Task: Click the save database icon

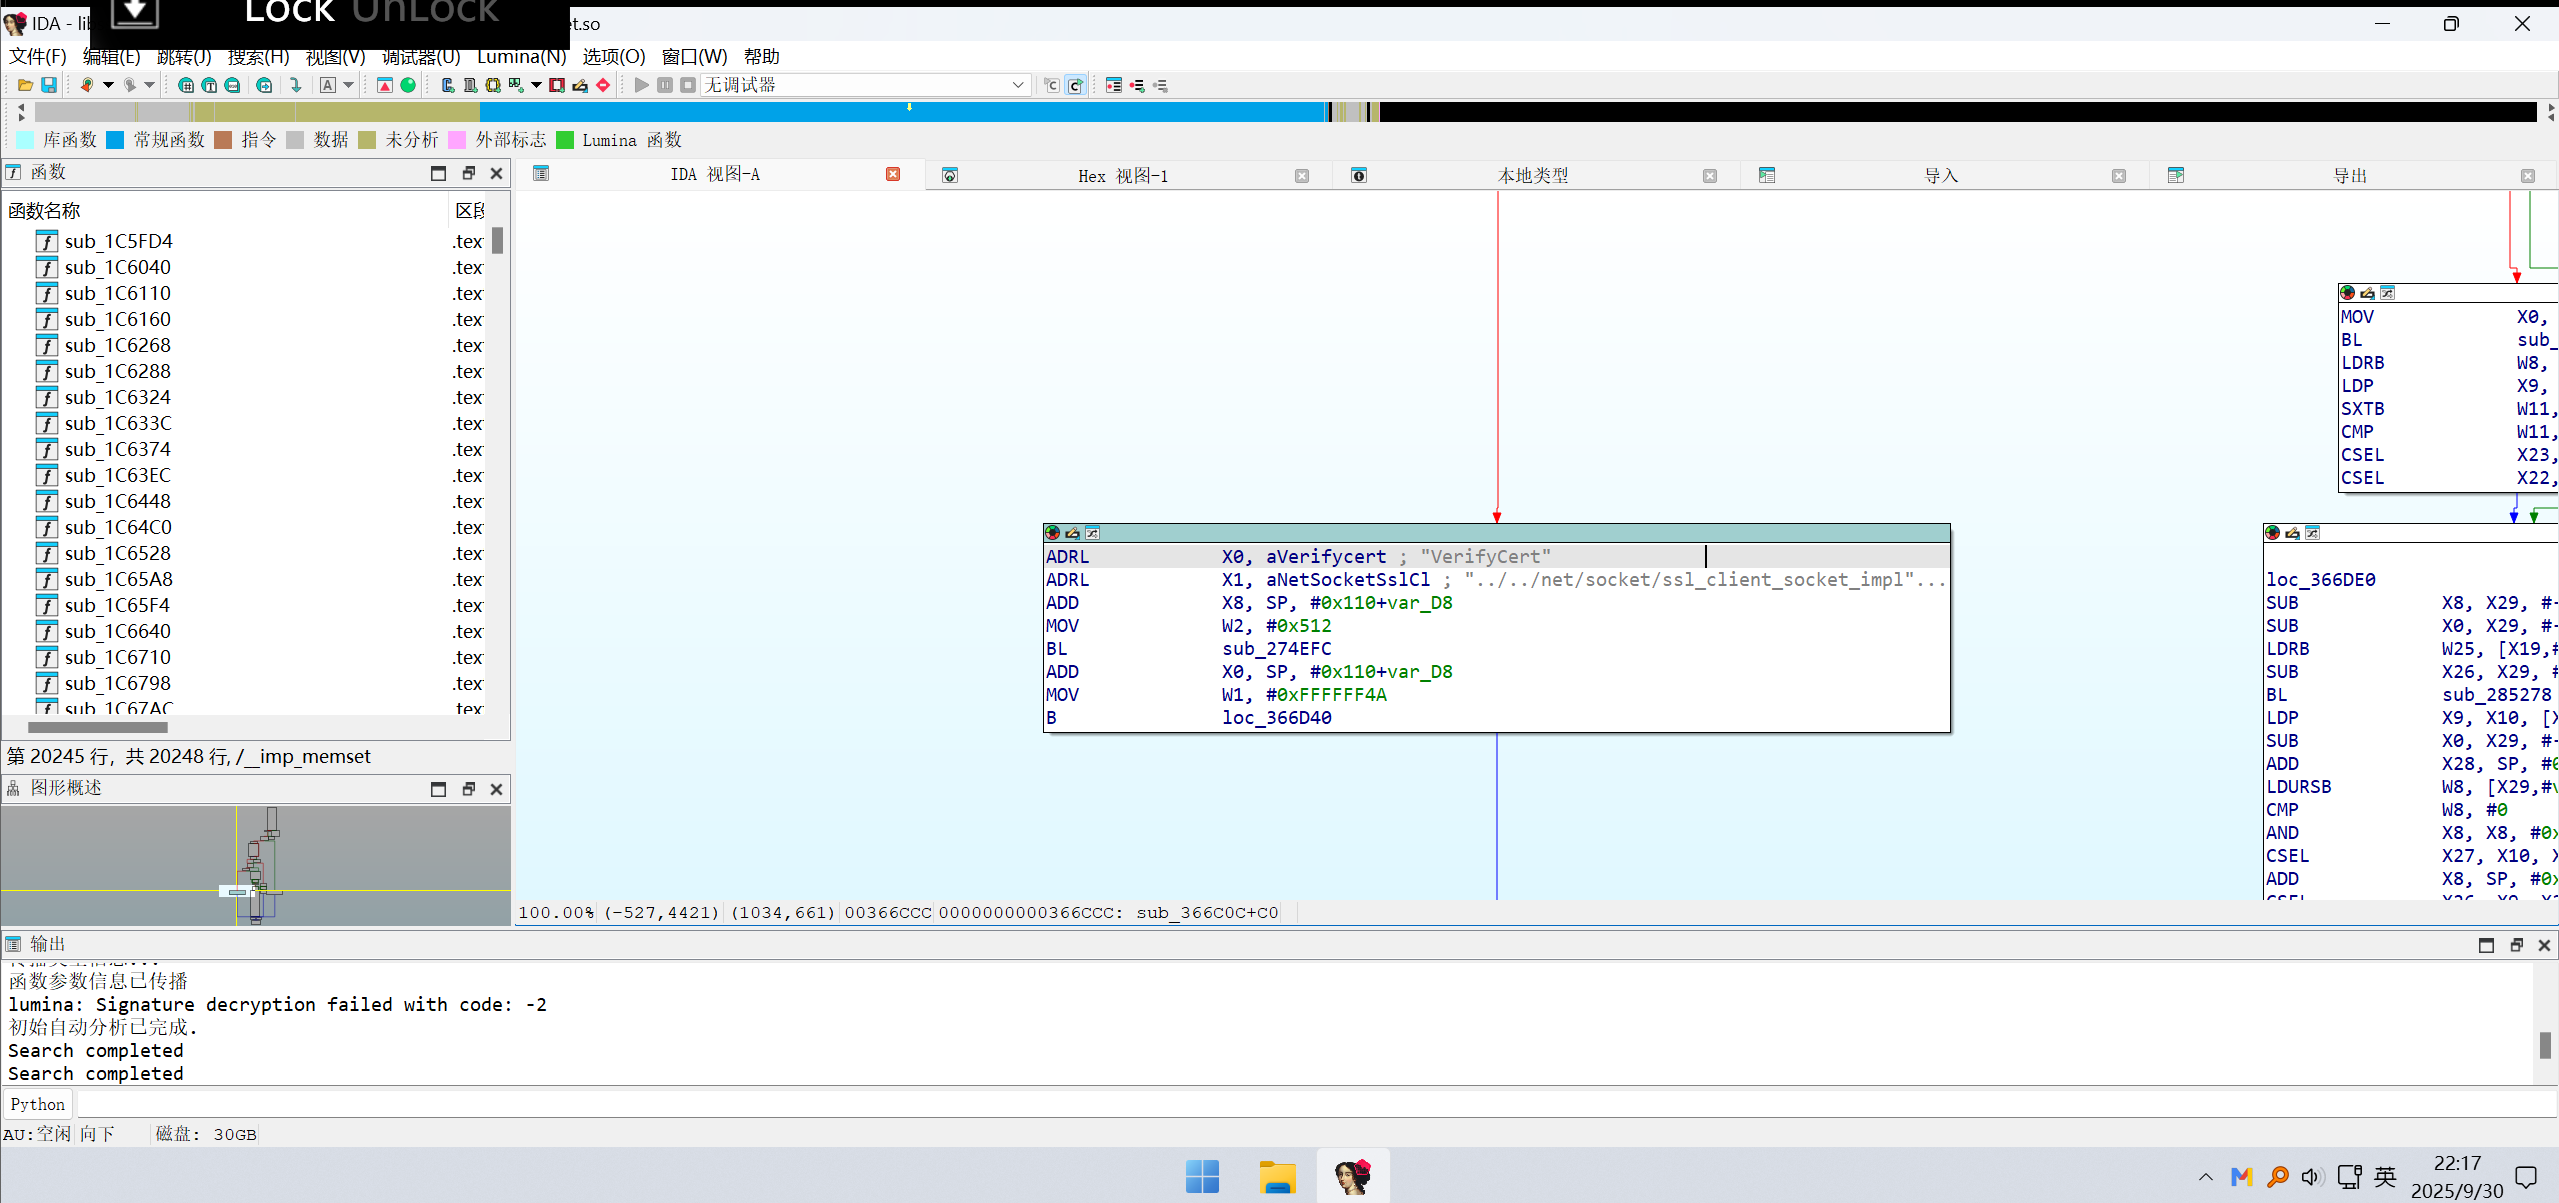Action: pyautogui.click(x=49, y=85)
